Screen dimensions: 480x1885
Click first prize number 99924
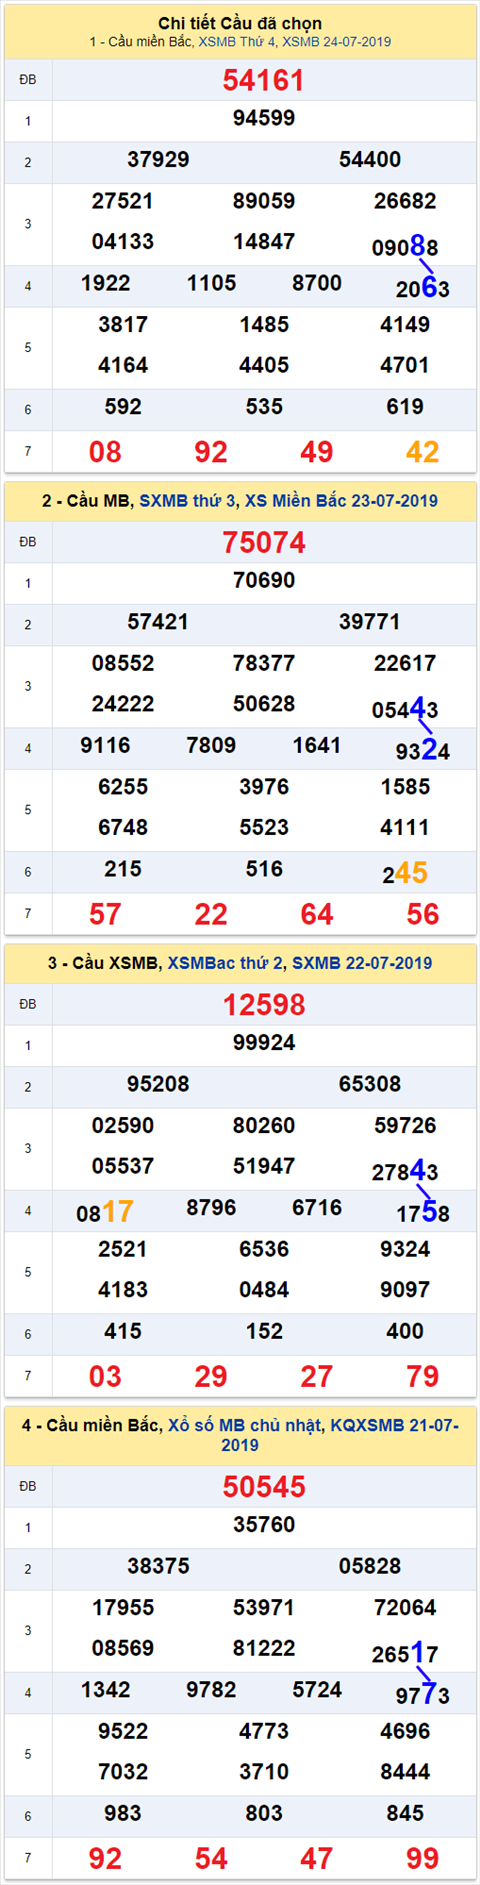coord(264,1042)
